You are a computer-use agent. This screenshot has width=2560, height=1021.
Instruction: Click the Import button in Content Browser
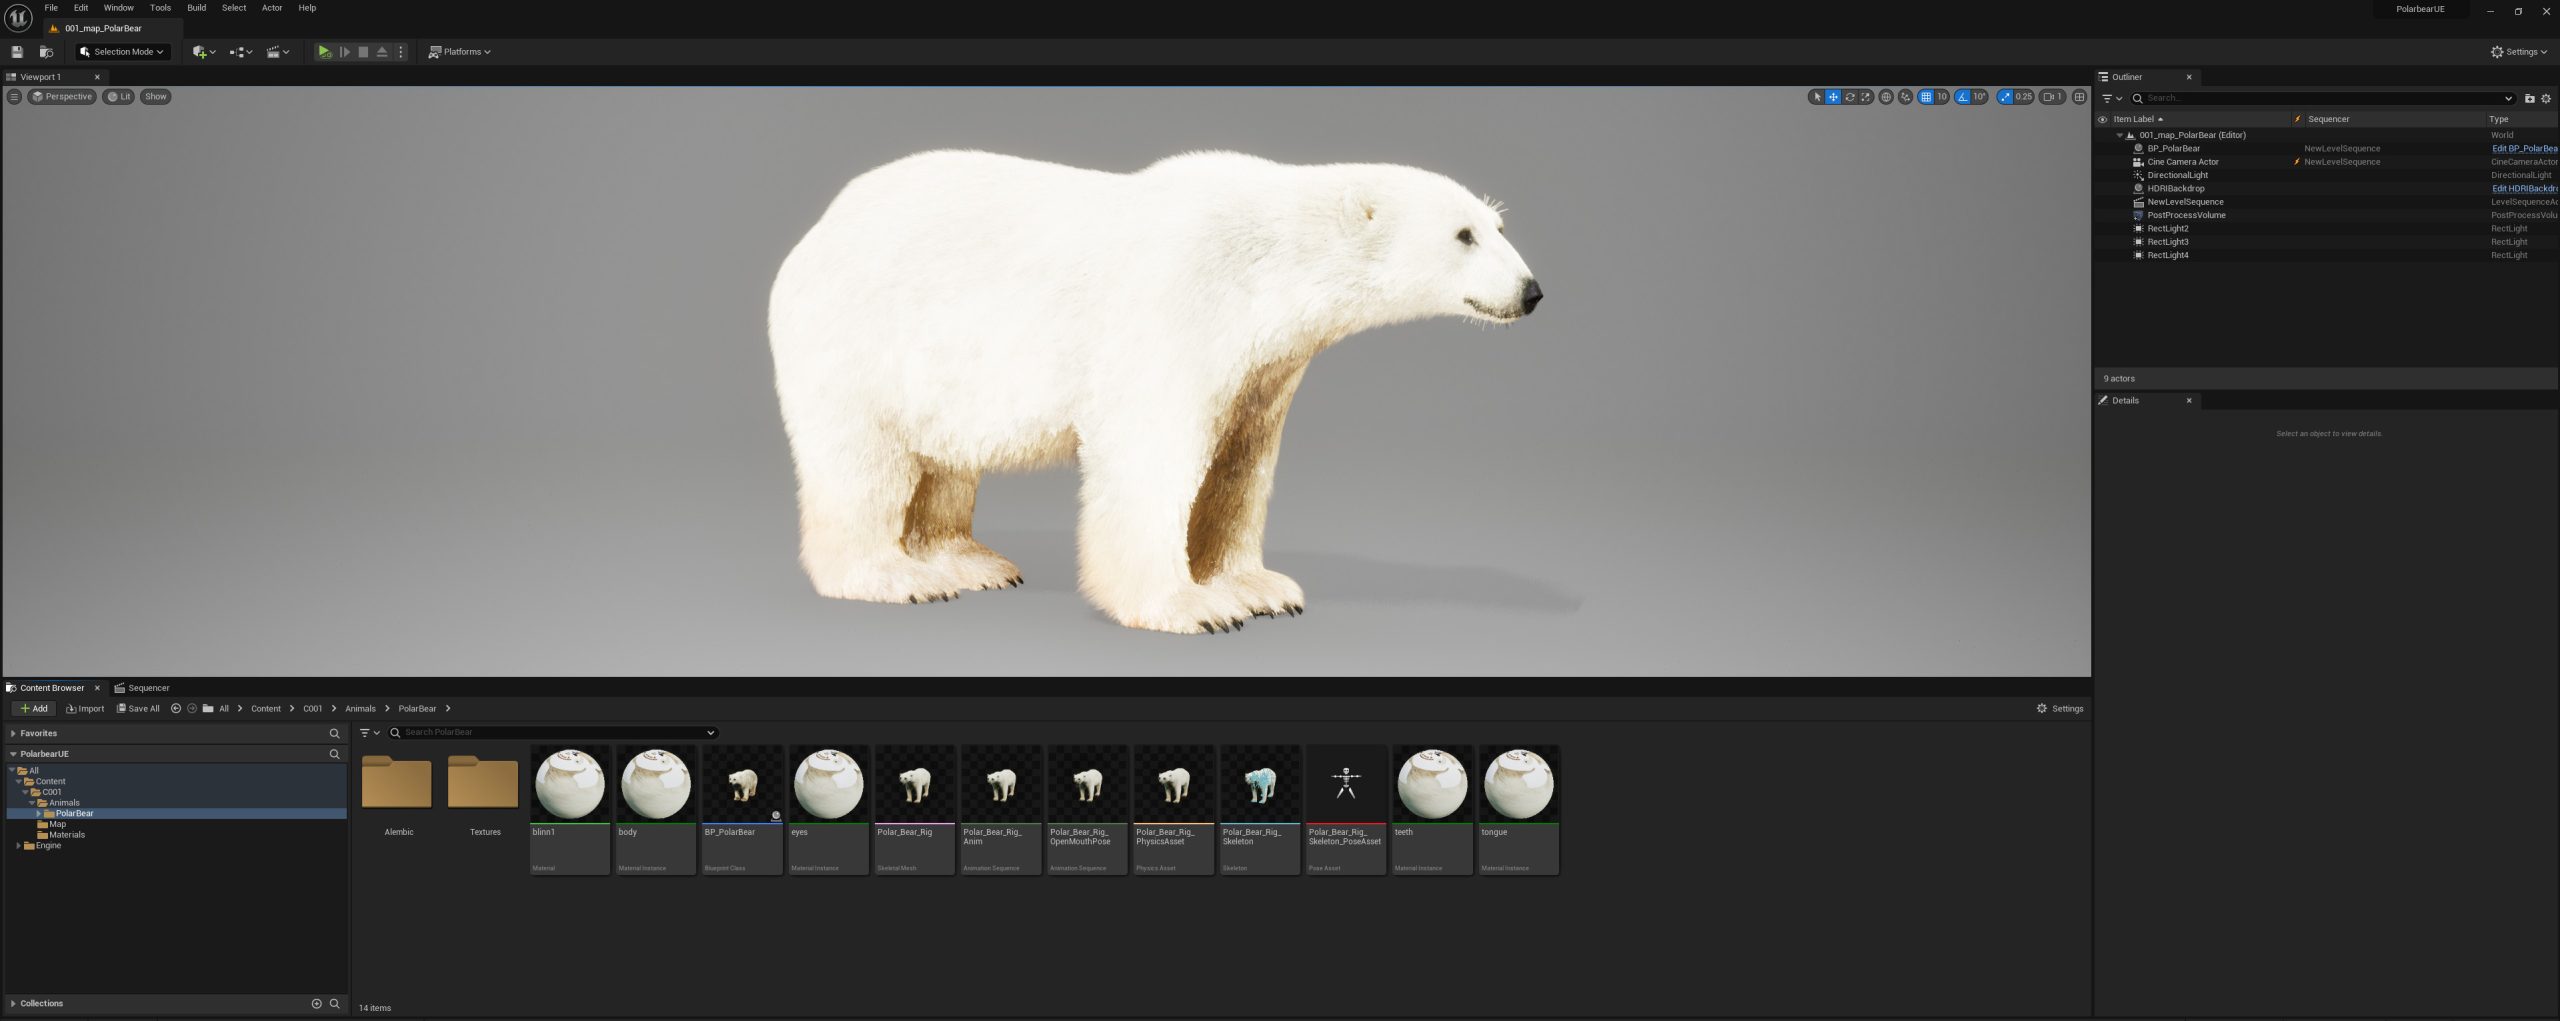click(85, 709)
